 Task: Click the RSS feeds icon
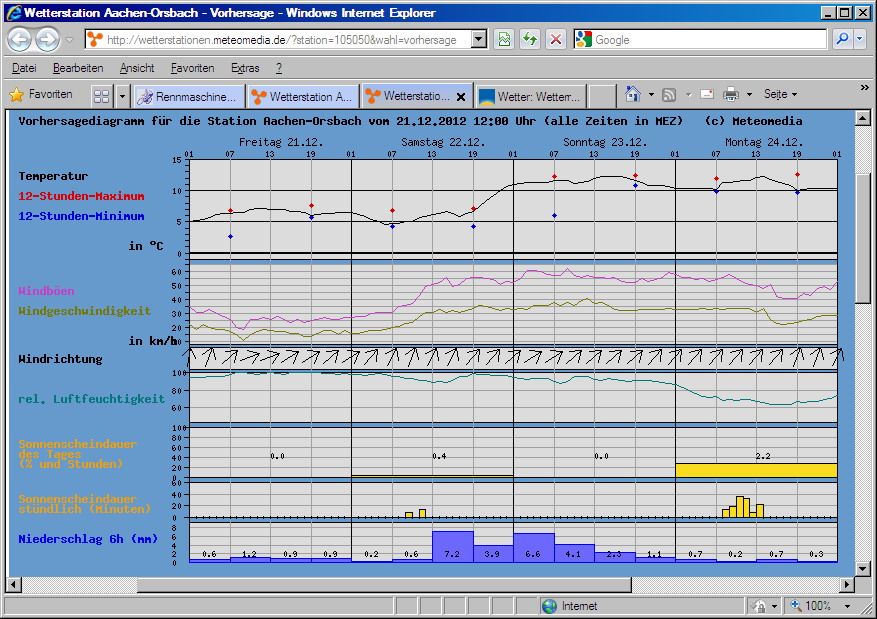(x=670, y=95)
